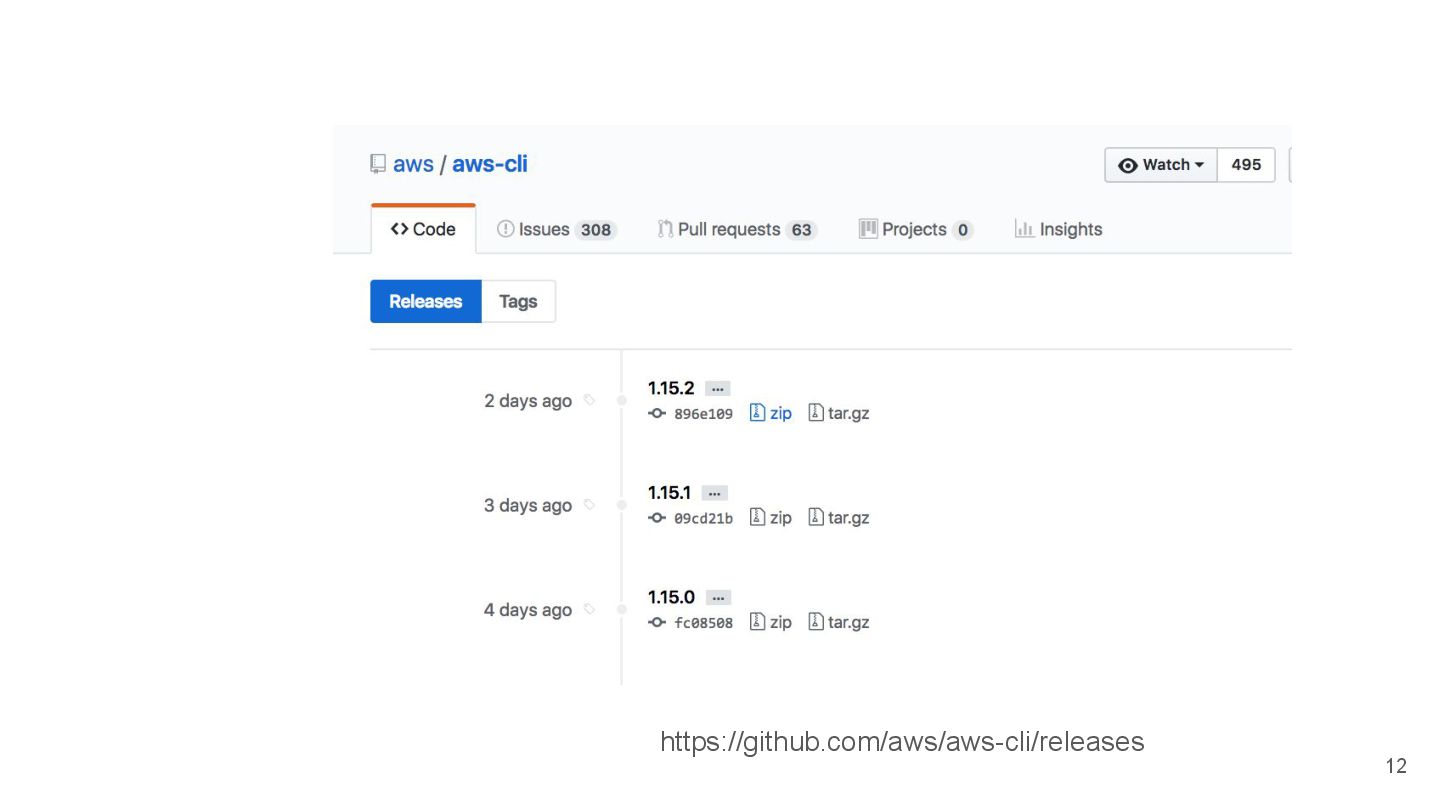This screenshot has width=1440, height=810.
Task: Open release 1.15.2
Action: point(671,388)
